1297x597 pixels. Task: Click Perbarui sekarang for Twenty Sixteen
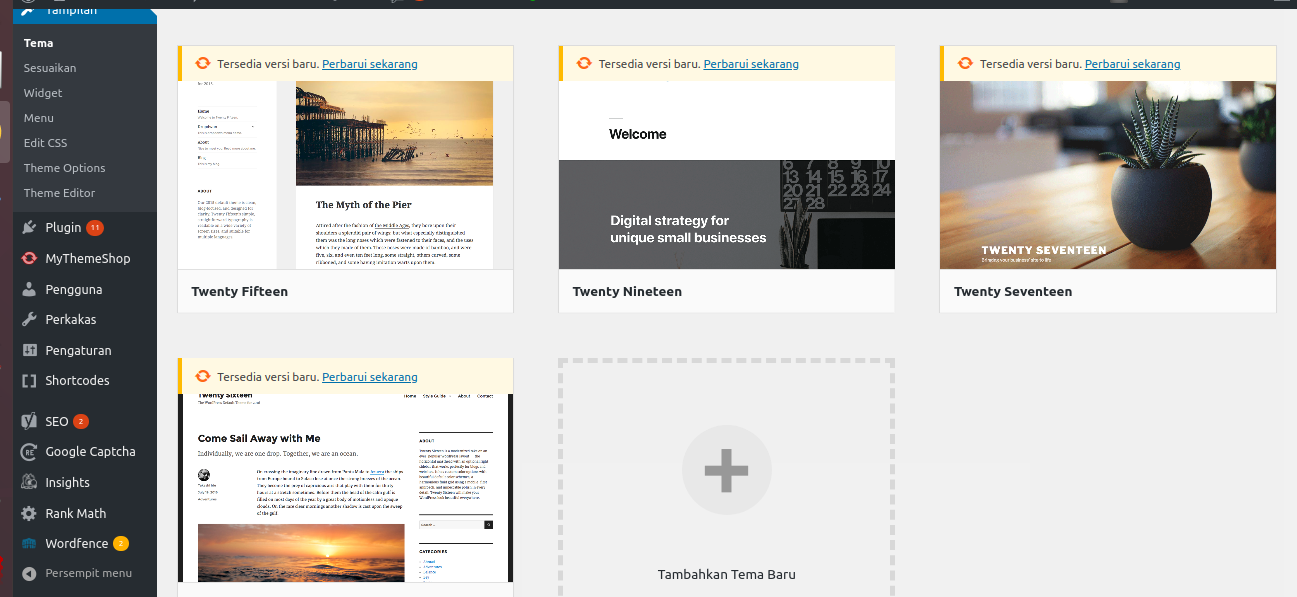[370, 377]
